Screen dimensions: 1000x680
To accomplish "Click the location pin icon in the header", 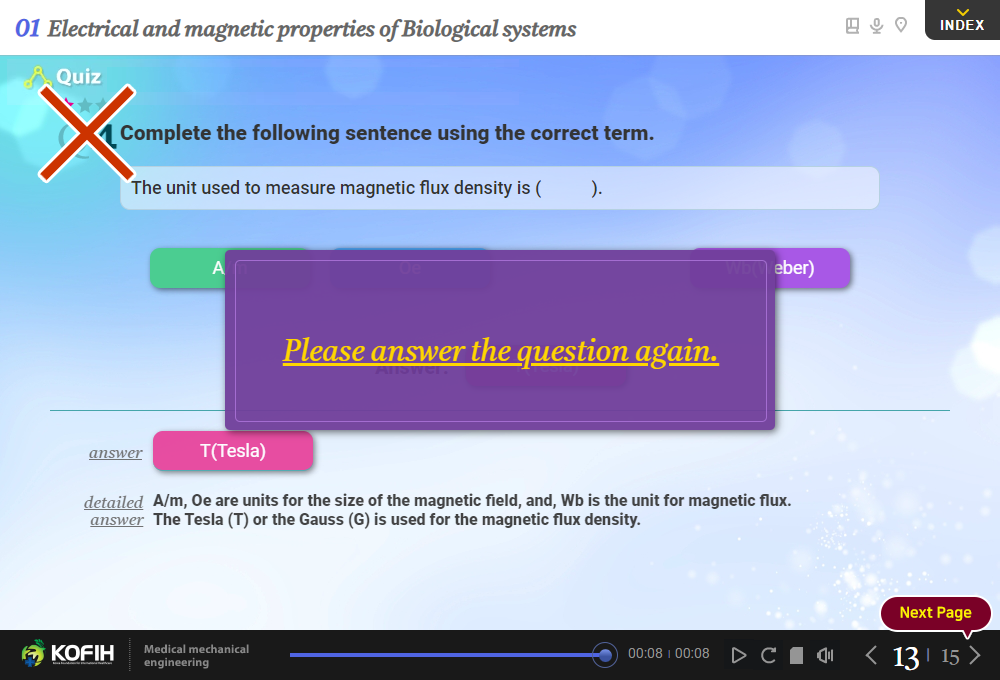I will pyautogui.click(x=901, y=25).
